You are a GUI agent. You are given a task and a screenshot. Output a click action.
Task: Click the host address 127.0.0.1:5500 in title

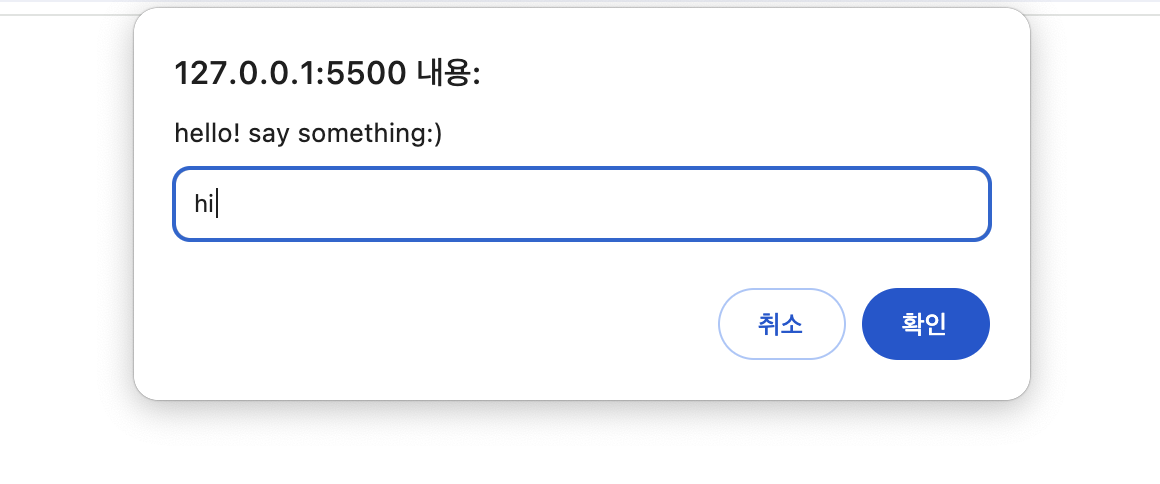(290, 73)
